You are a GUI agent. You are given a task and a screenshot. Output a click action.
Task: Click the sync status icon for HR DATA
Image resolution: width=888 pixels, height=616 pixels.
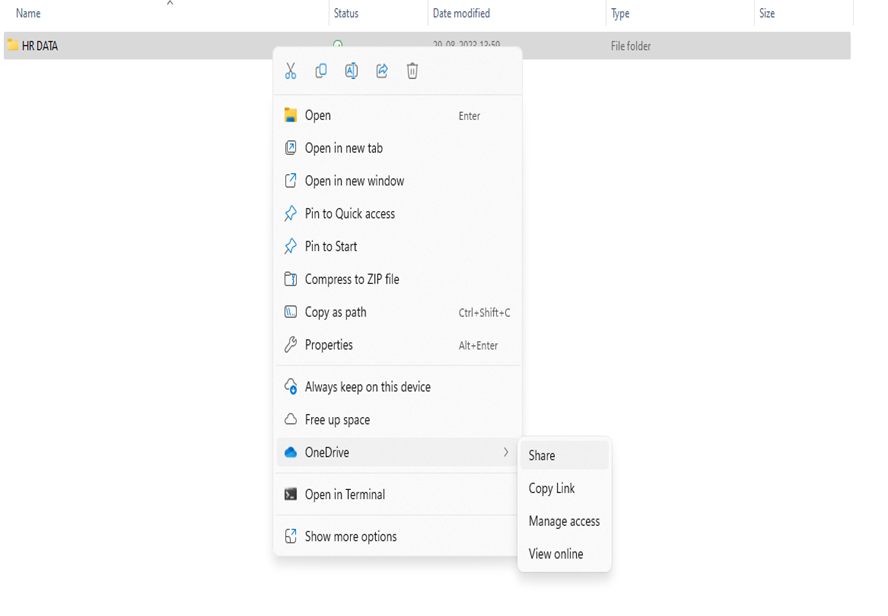point(338,45)
